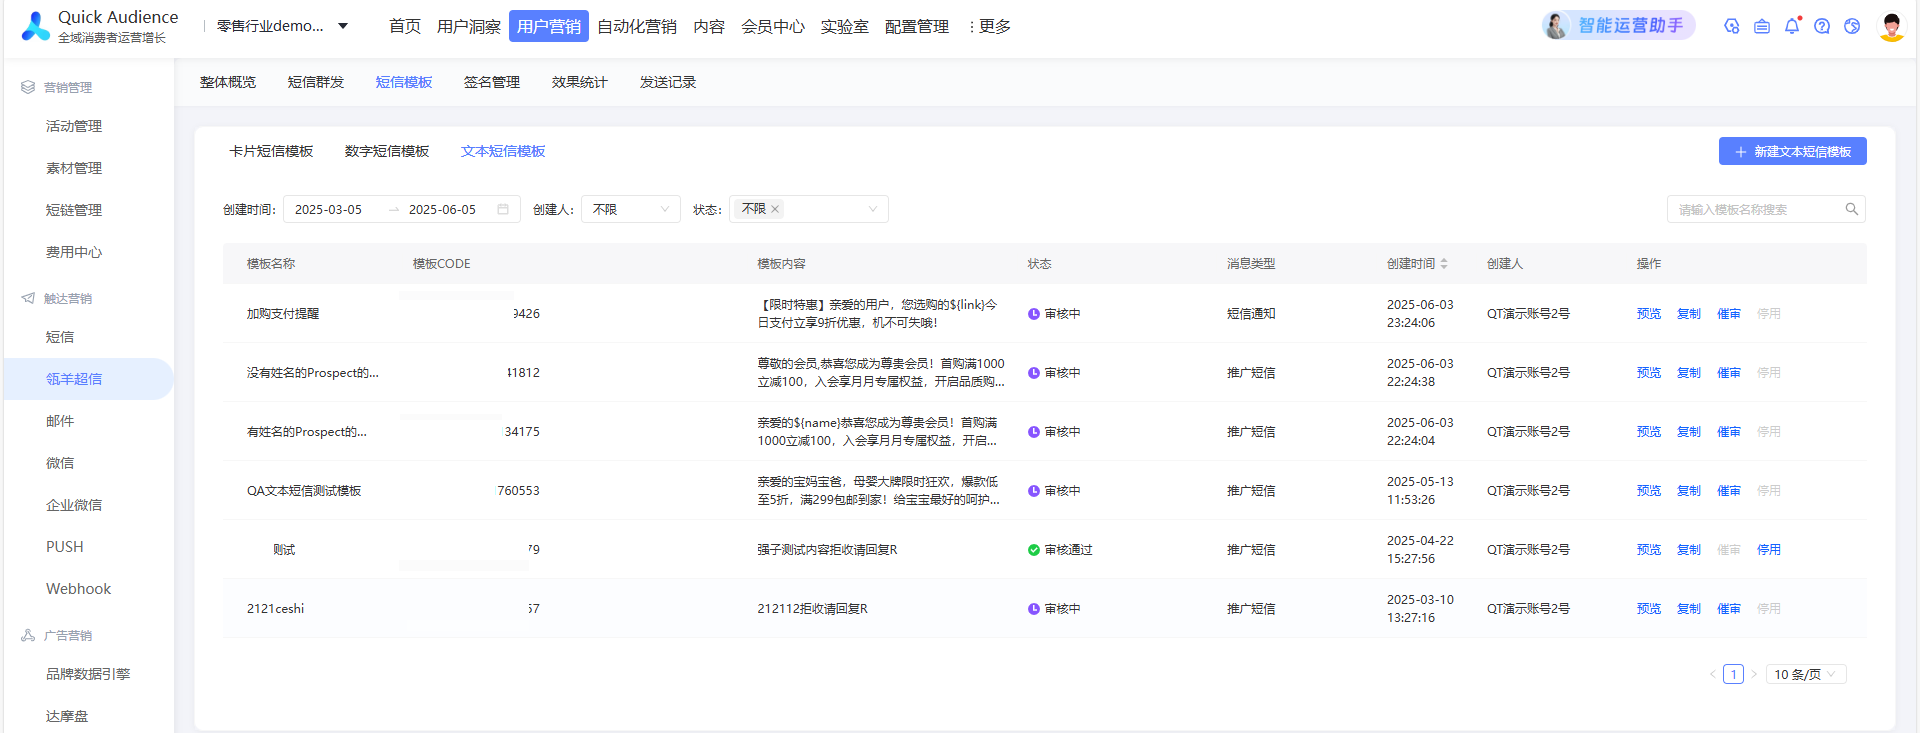Open 企业微信 in the sidebar
This screenshot has width=1920, height=733.
click(x=74, y=505)
